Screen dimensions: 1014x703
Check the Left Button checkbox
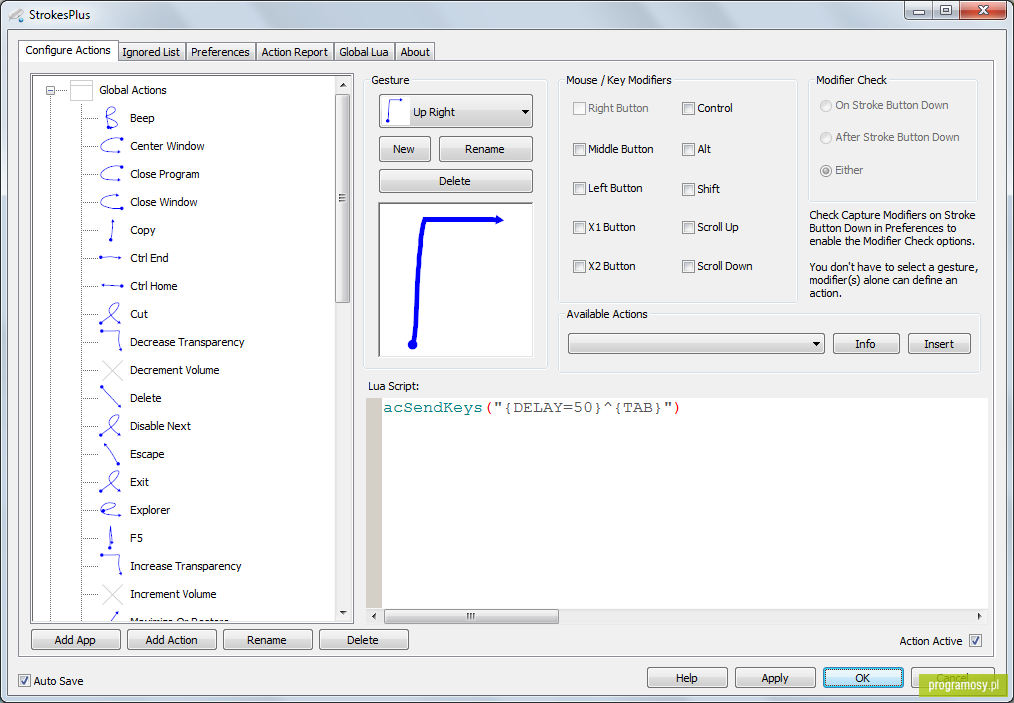(579, 188)
